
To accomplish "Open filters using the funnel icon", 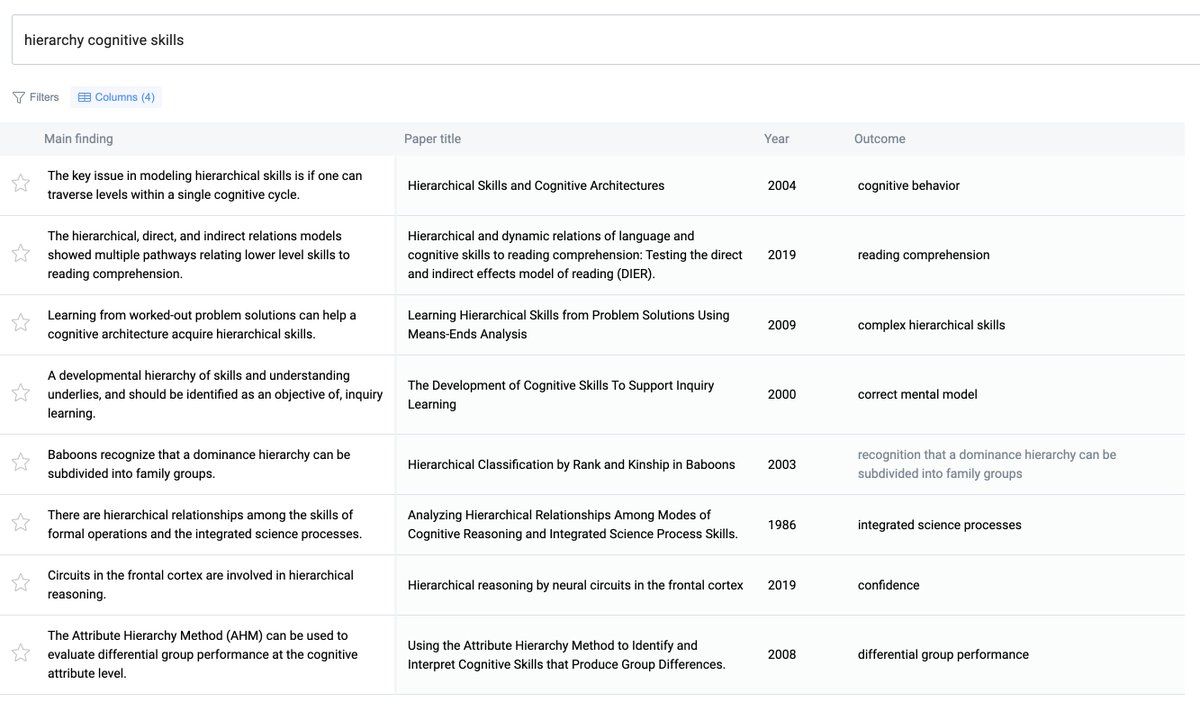I will point(18,96).
